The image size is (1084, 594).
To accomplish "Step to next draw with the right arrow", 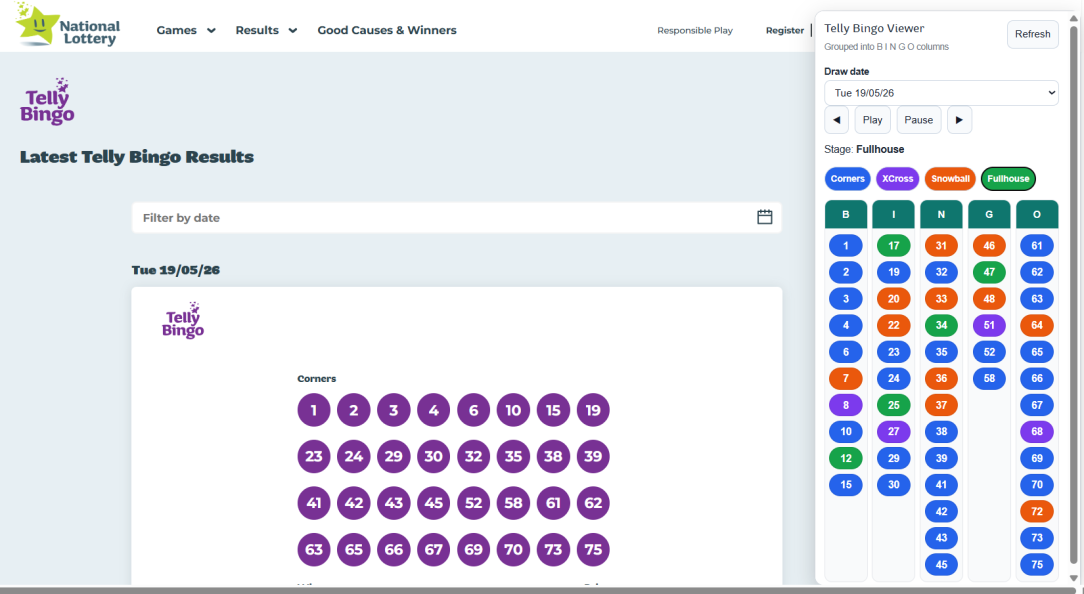I will tap(959, 120).
